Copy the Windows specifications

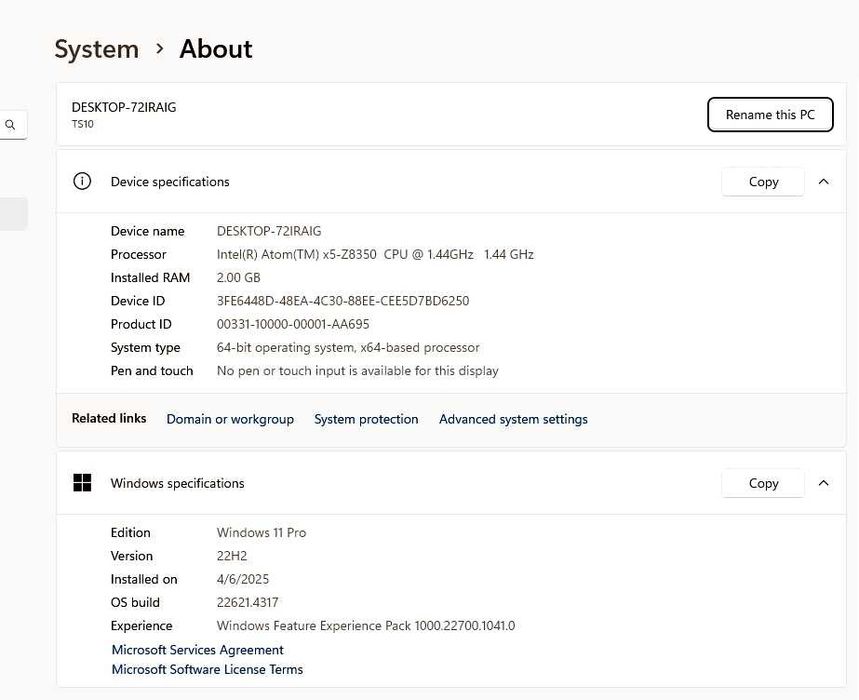763,483
